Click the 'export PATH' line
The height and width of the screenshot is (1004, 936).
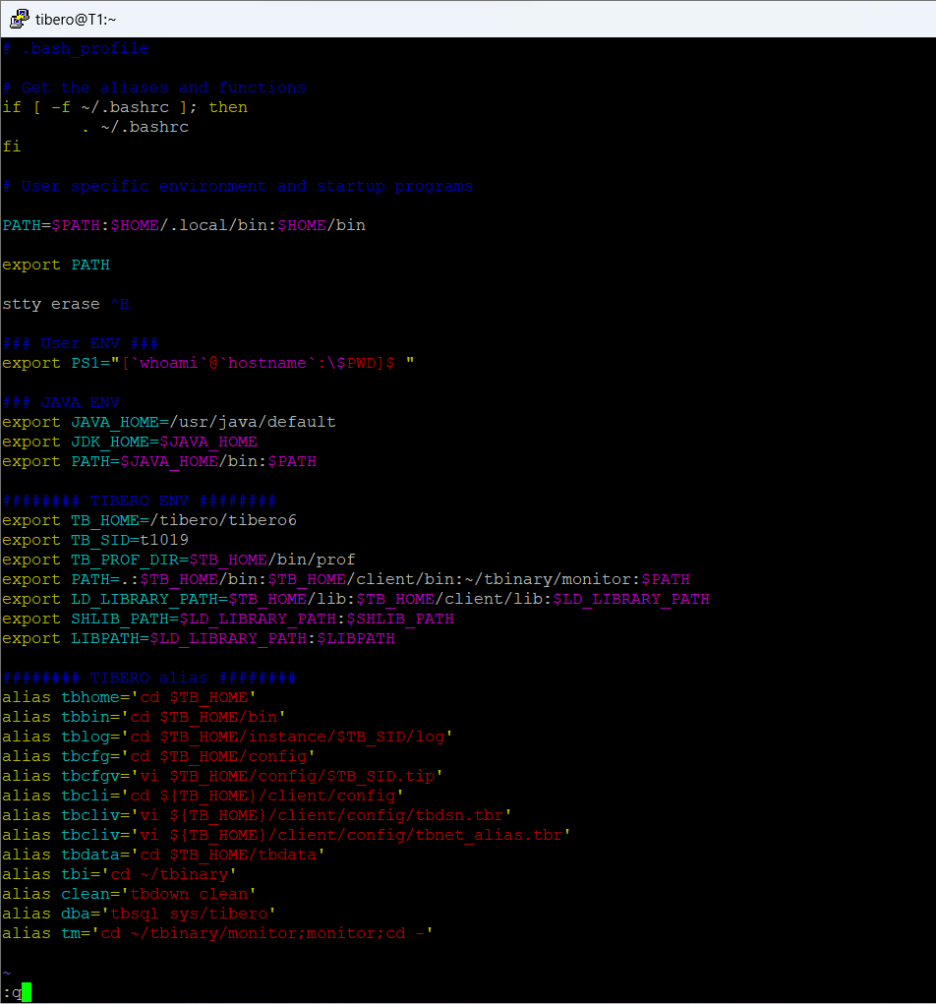[56, 265]
